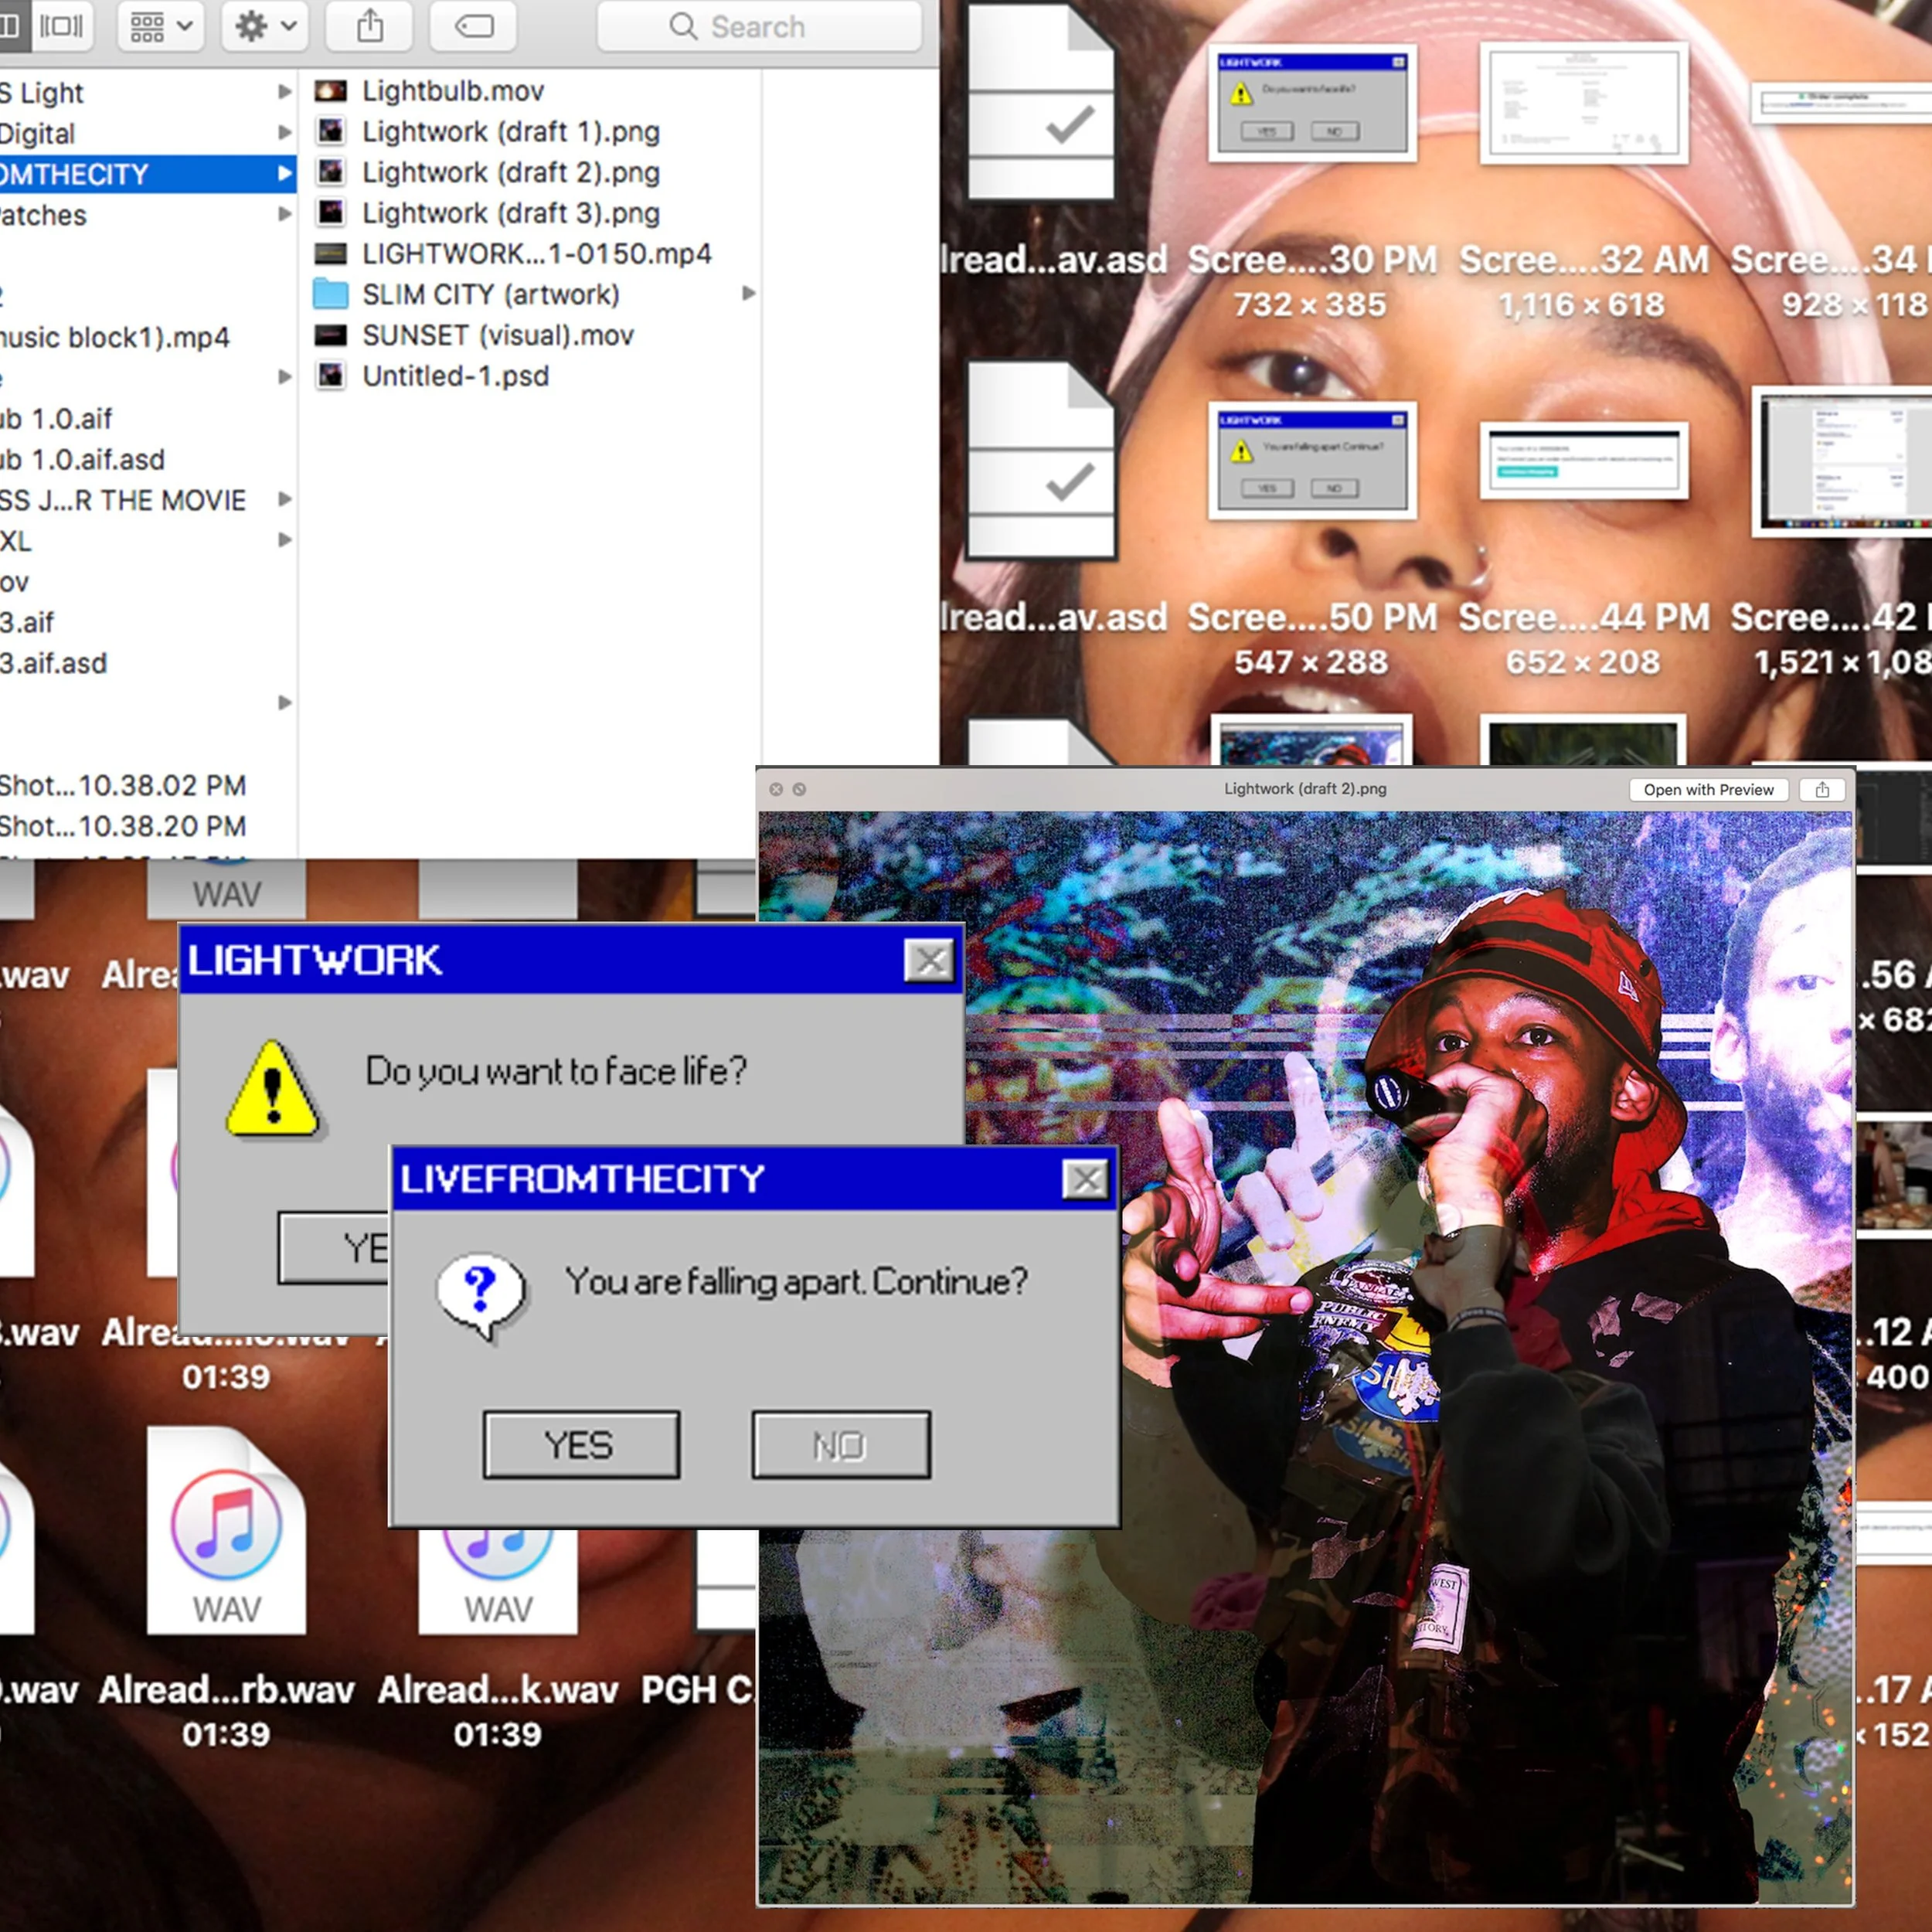Viewport: 1932px width, 1932px height.
Task: Click share icon in Quick Look window
Action: click(1822, 790)
